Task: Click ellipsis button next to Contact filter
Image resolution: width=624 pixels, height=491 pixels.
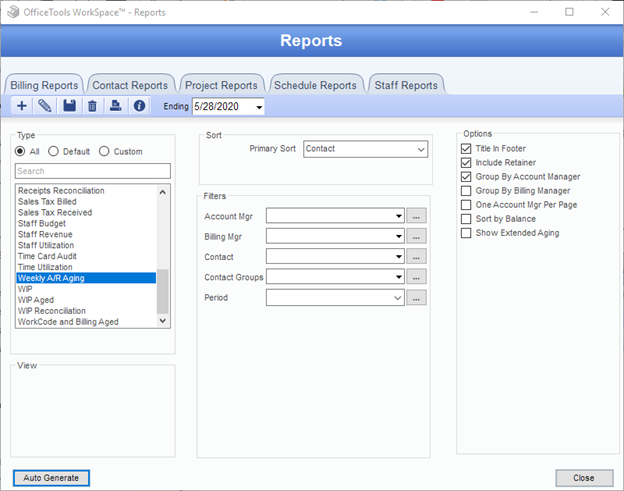Action: point(416,257)
